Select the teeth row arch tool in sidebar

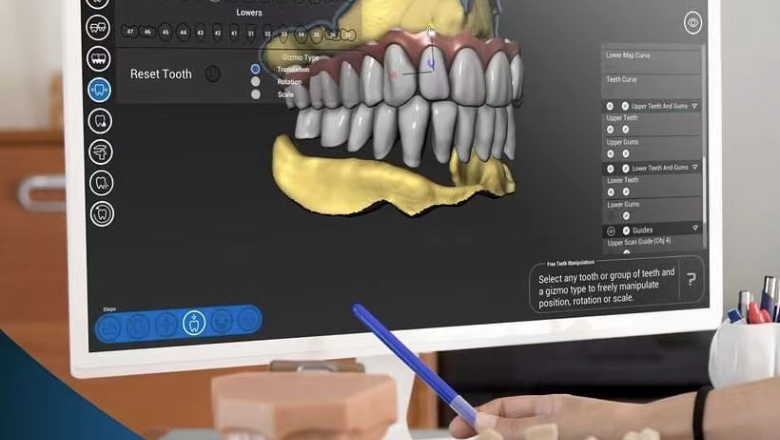pos(98,59)
